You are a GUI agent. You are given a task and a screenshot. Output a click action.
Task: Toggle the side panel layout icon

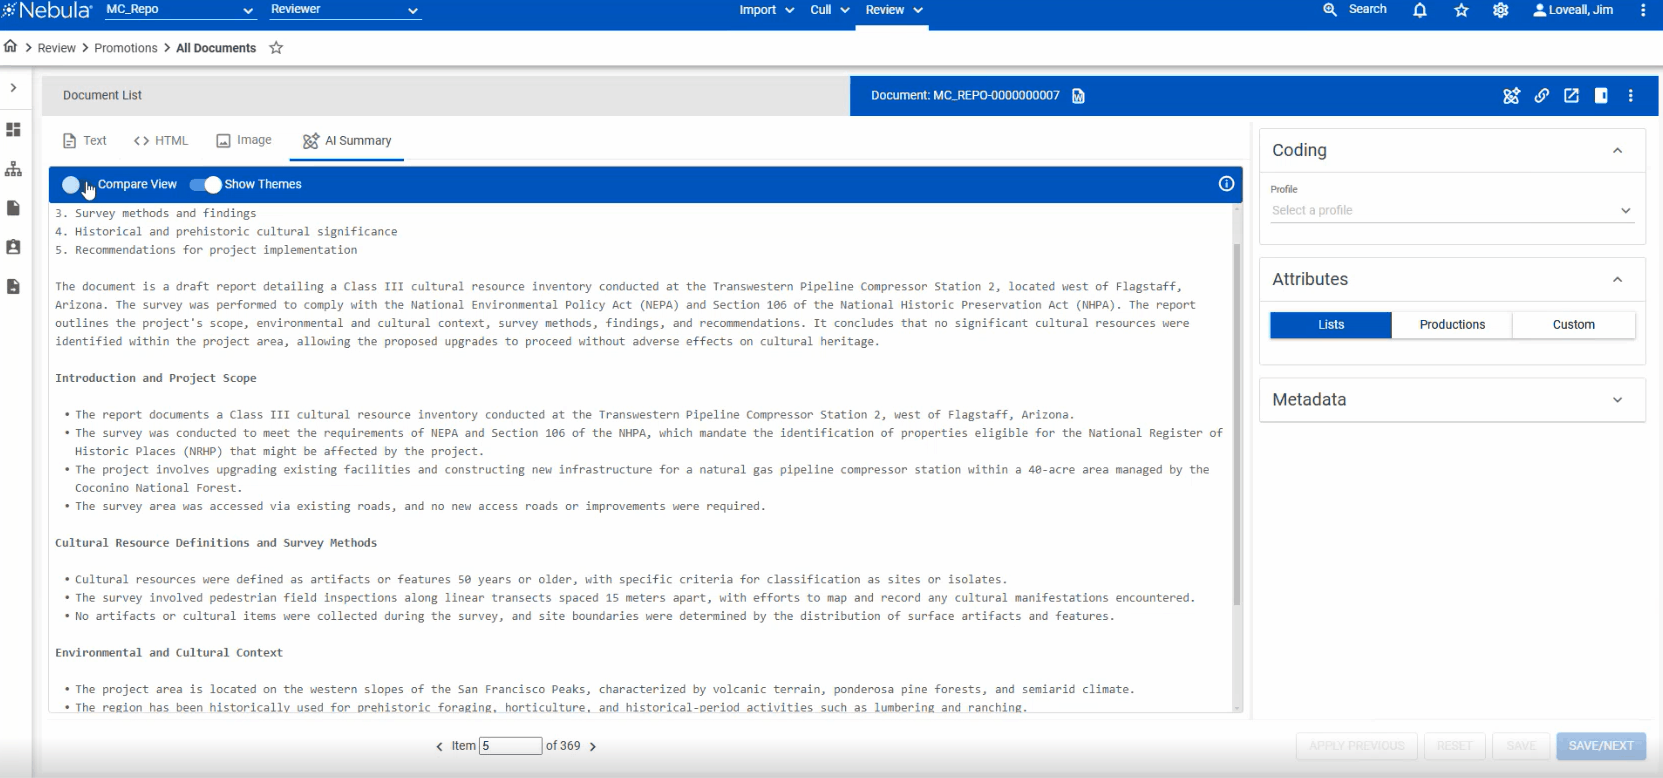click(1601, 96)
